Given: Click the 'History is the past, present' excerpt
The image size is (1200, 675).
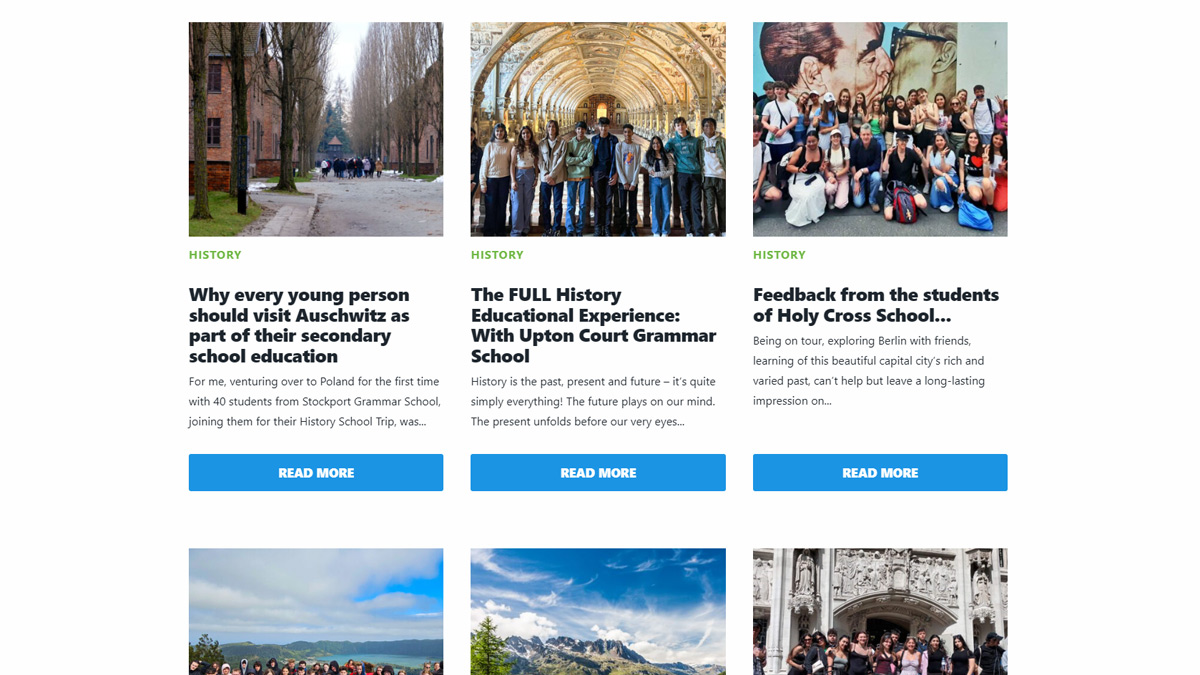Looking at the screenshot, I should coord(593,401).
